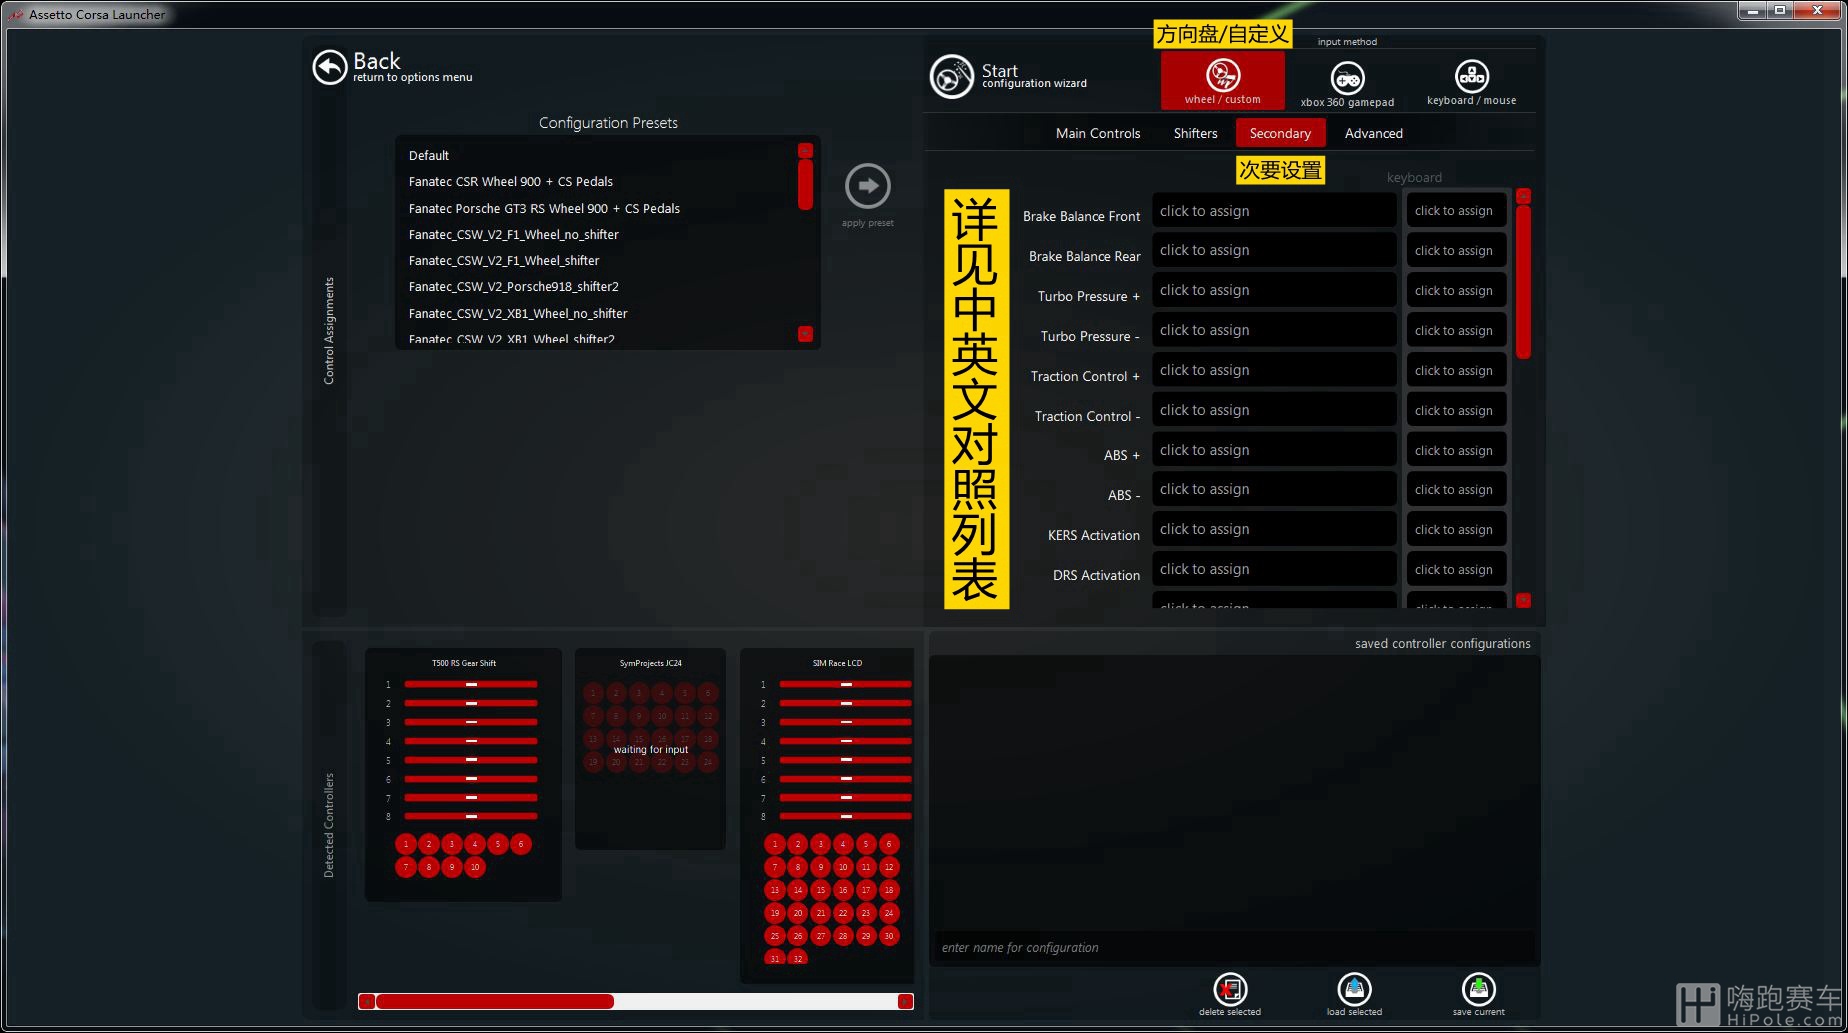The image size is (1848, 1033).
Task: Open the Main Controls tab
Action: 1097,133
